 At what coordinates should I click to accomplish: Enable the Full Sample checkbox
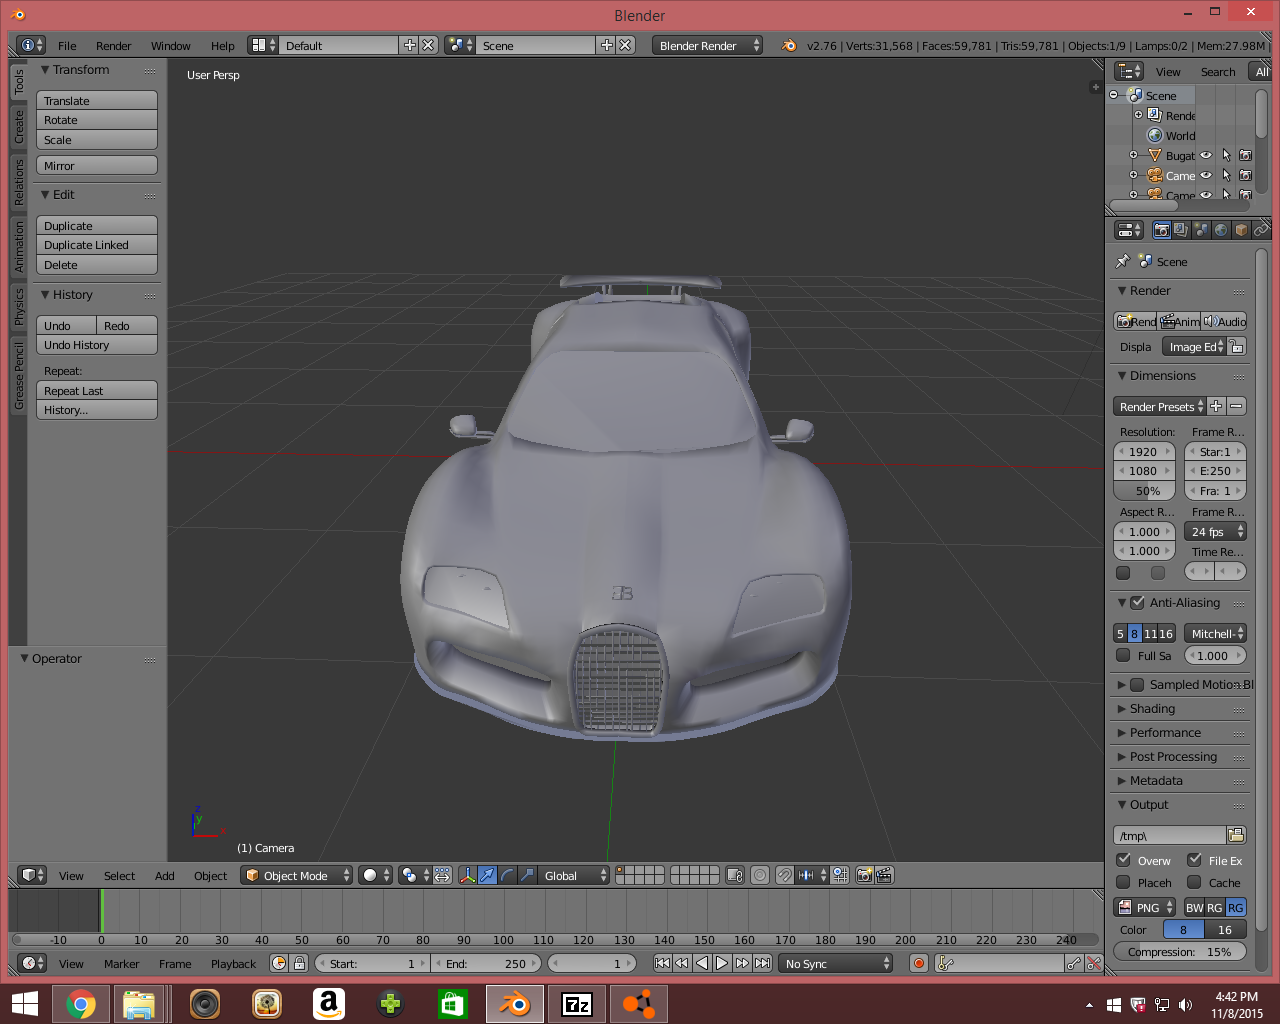pyautogui.click(x=1123, y=655)
